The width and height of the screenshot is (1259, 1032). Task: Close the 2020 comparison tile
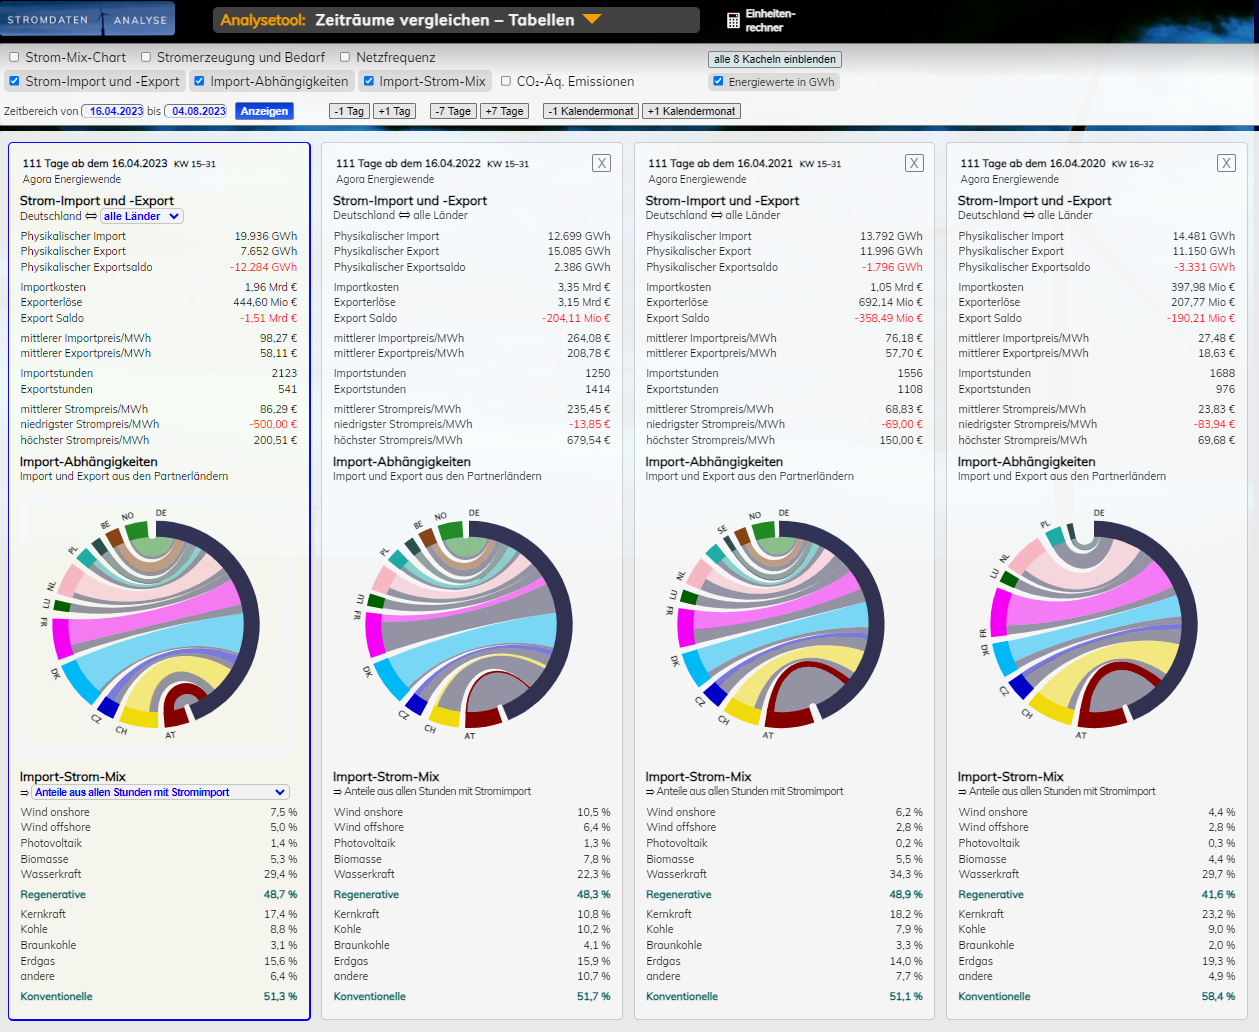[1226, 163]
